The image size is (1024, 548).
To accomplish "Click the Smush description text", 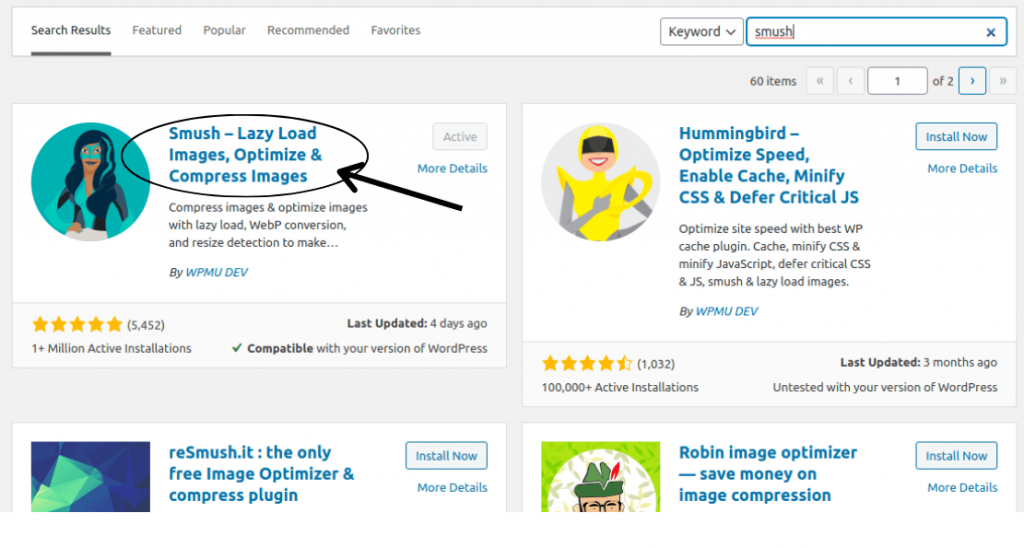I will [x=268, y=225].
